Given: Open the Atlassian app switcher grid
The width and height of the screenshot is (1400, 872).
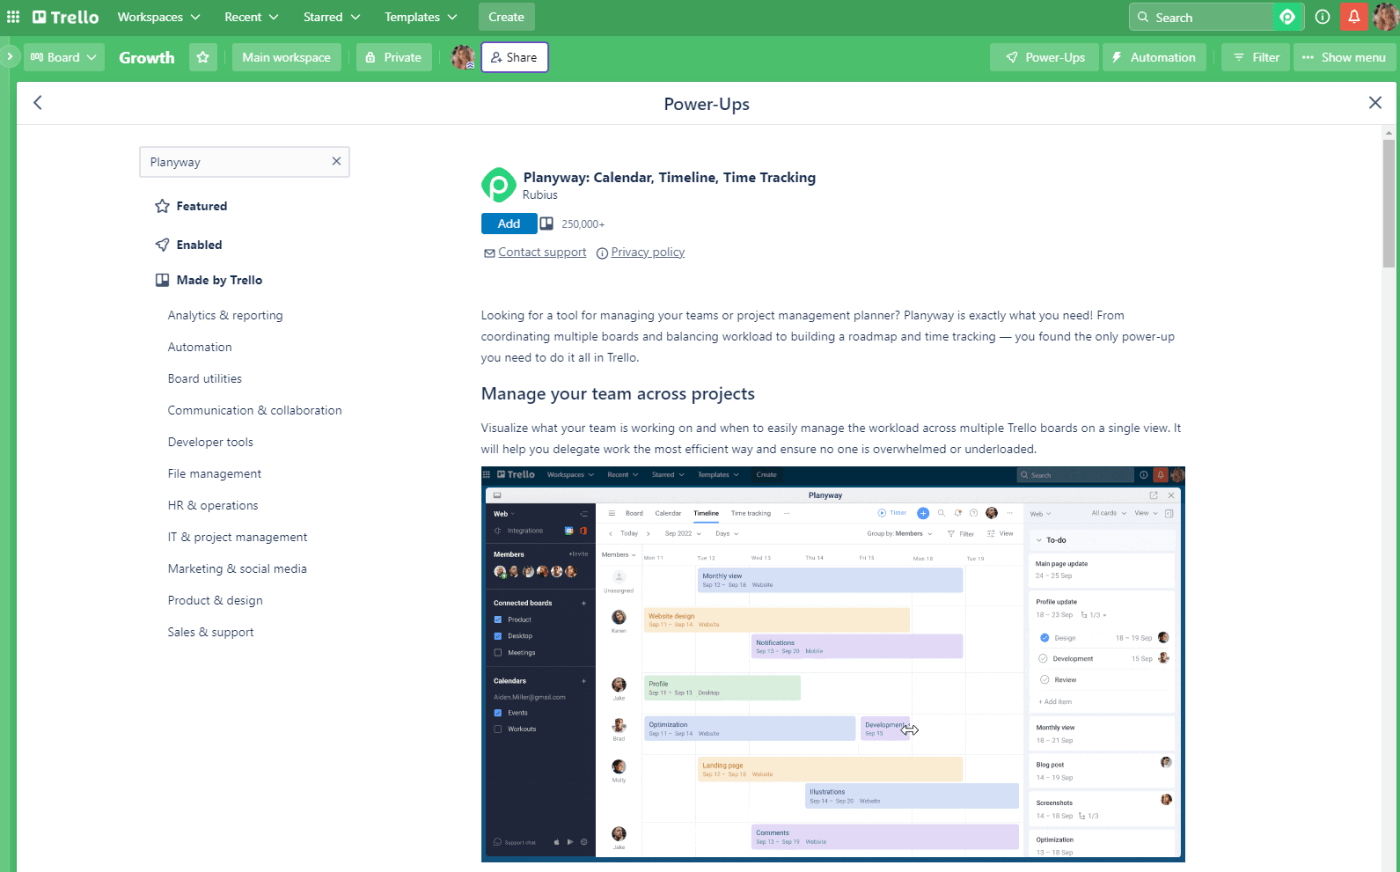Looking at the screenshot, I should (x=13, y=16).
